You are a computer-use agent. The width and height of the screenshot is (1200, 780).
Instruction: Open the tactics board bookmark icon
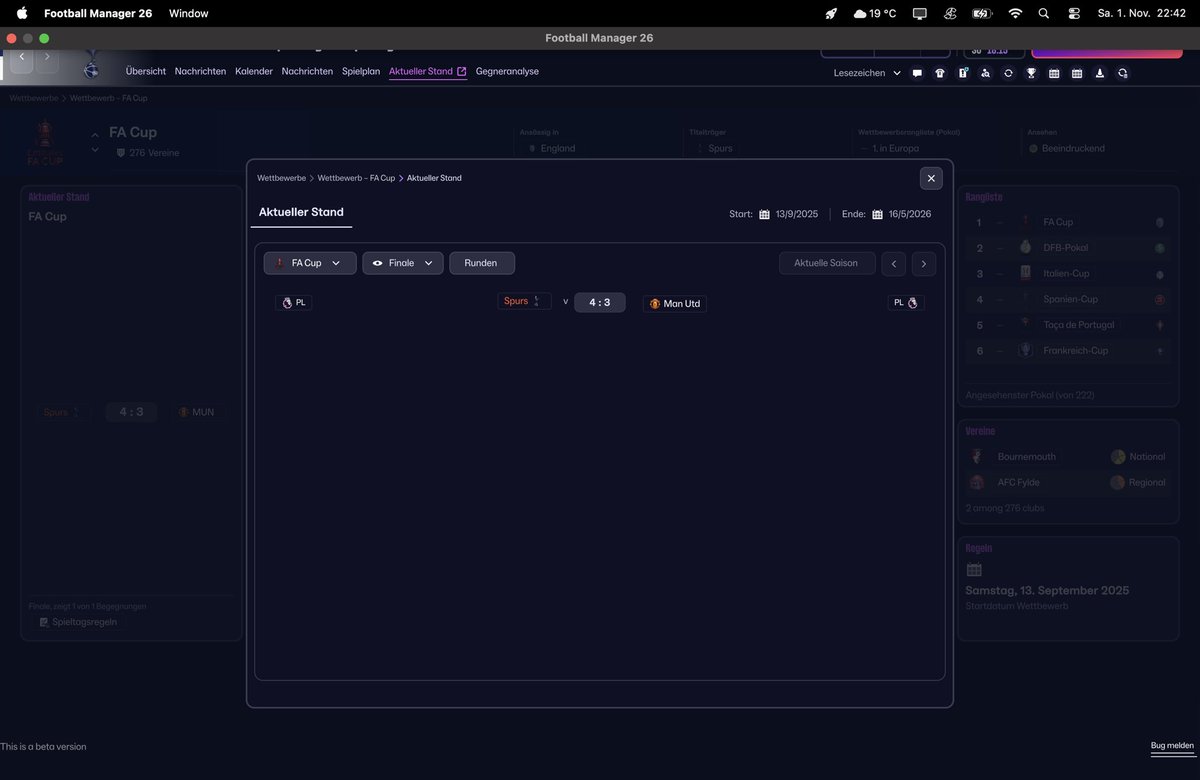[x=963, y=73]
